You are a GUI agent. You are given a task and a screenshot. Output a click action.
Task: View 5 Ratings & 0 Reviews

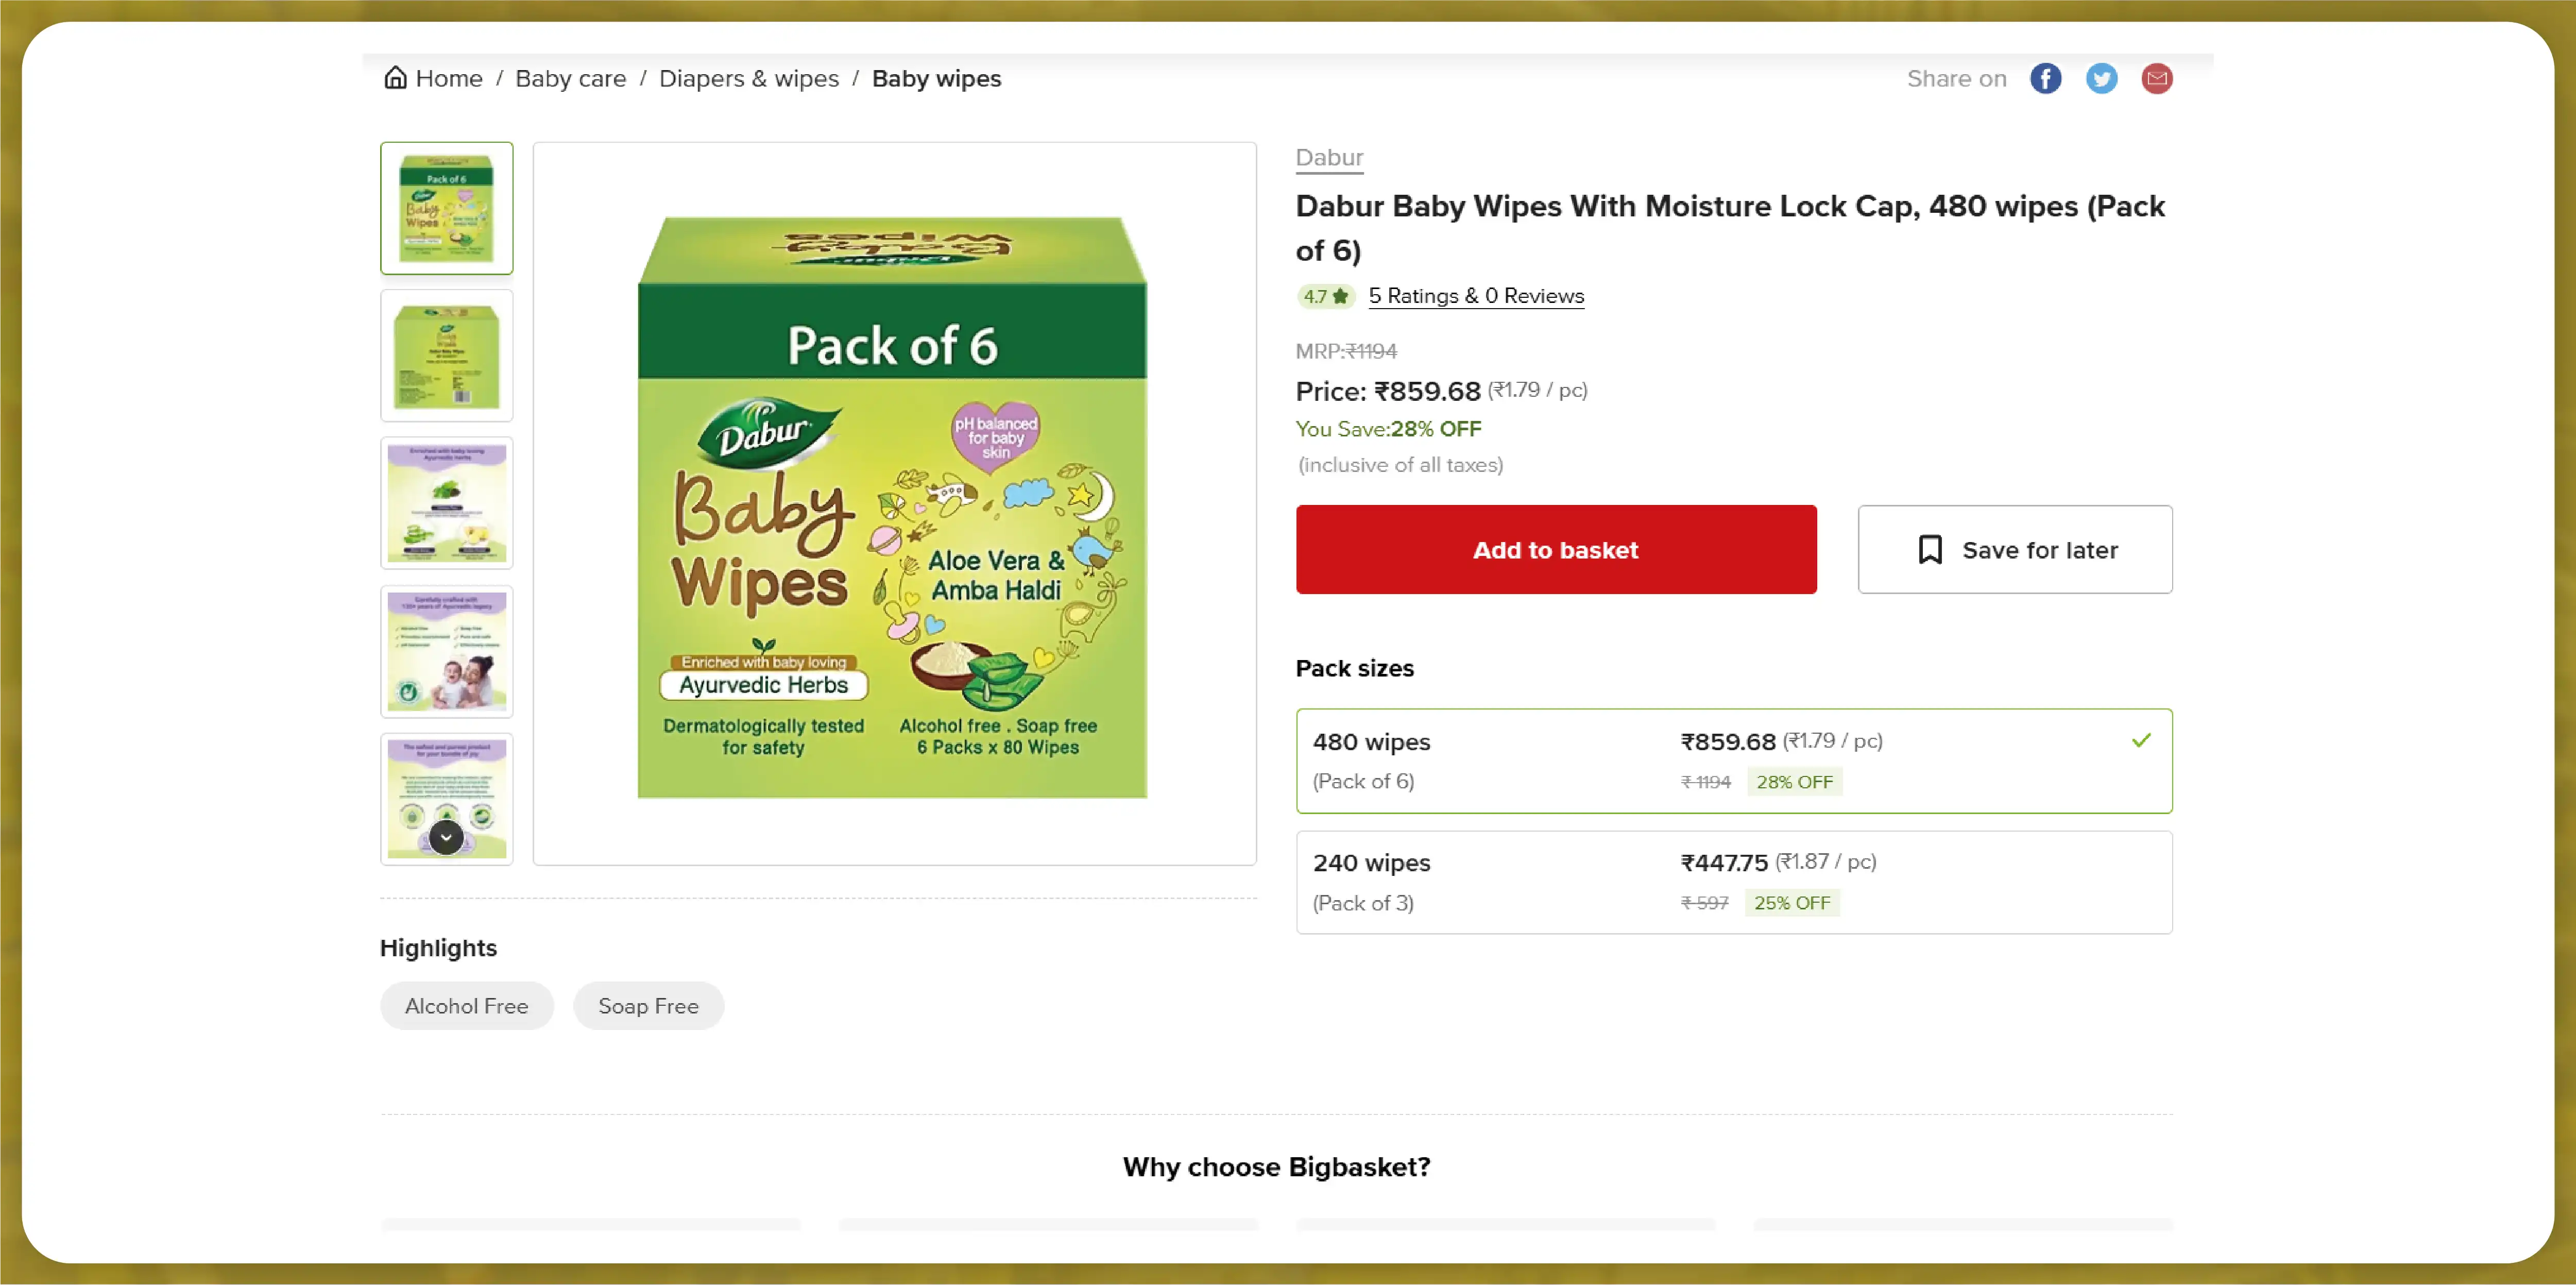pos(1475,296)
